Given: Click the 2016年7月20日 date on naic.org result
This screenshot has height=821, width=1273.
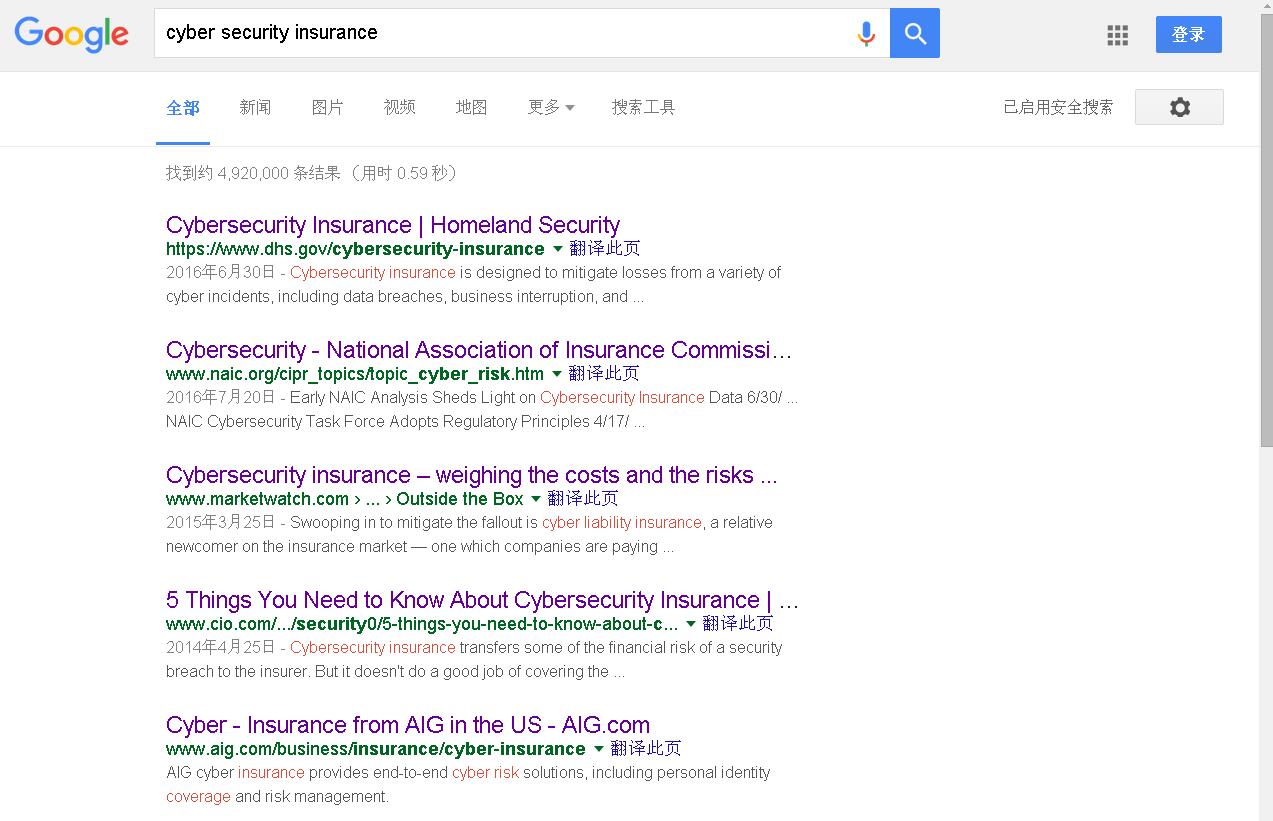Looking at the screenshot, I should (x=221, y=397).
